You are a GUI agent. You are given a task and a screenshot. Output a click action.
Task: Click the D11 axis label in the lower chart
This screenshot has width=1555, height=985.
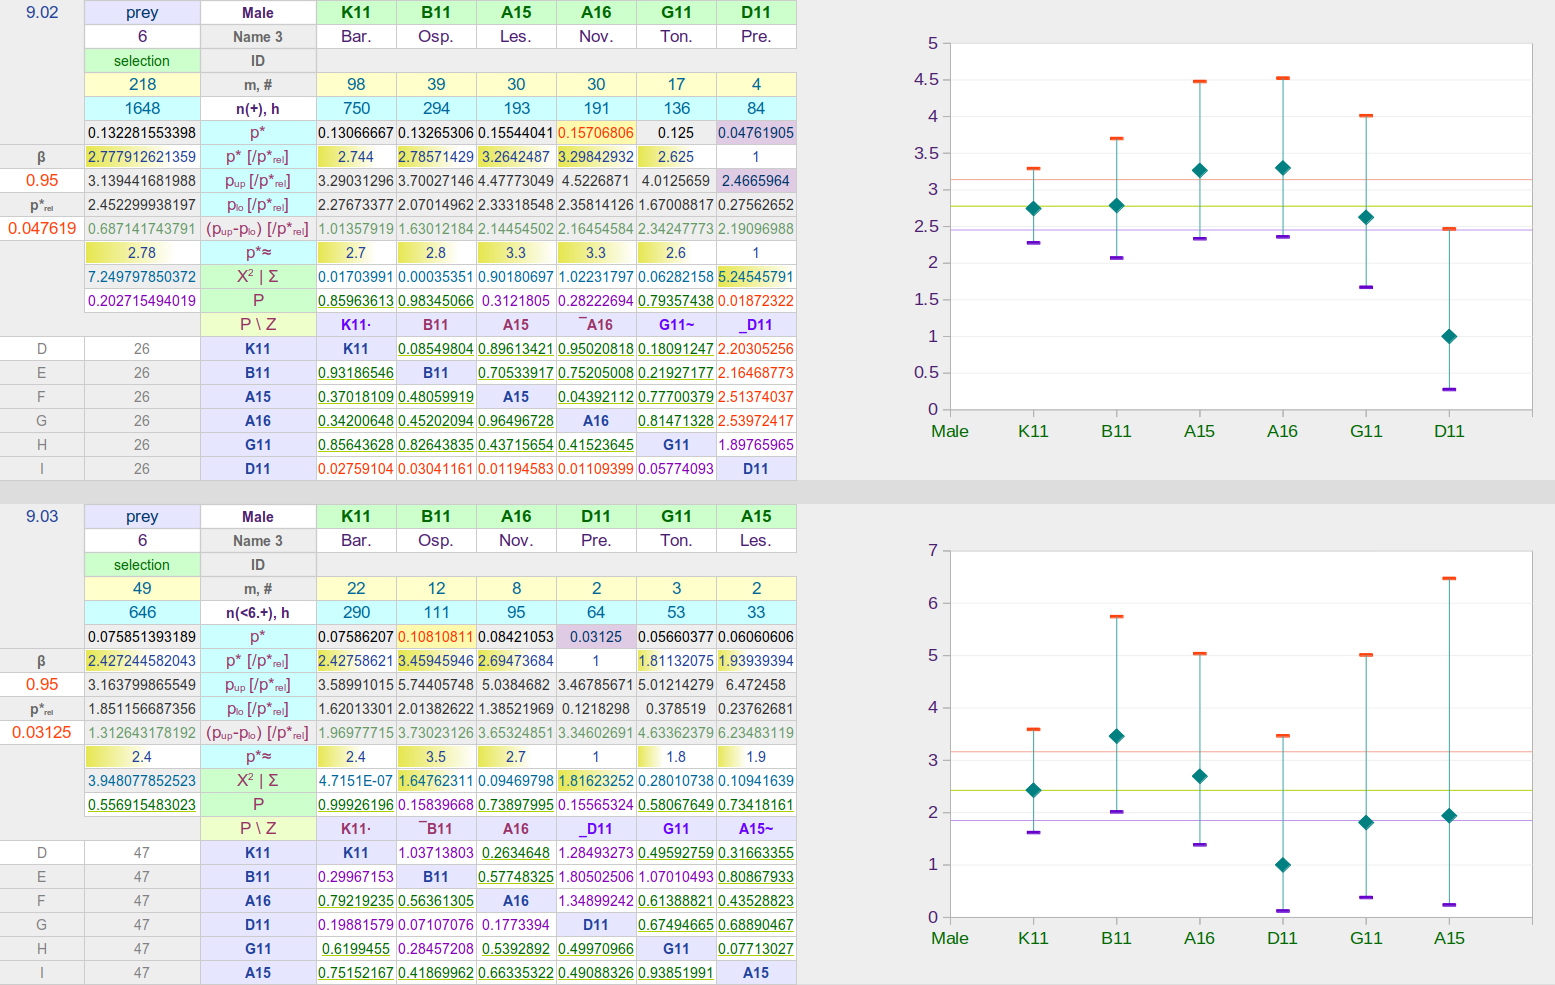[1282, 938]
